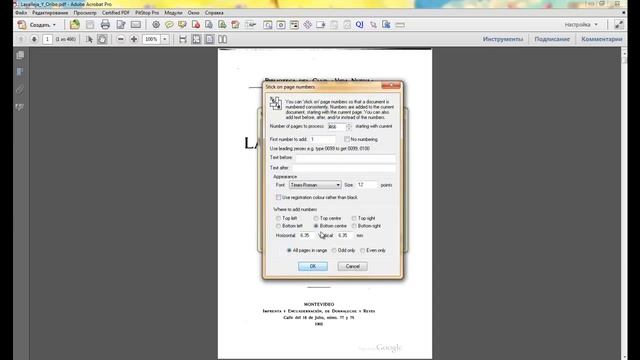
Task: Open the Редактирование menu
Action: 50,13
